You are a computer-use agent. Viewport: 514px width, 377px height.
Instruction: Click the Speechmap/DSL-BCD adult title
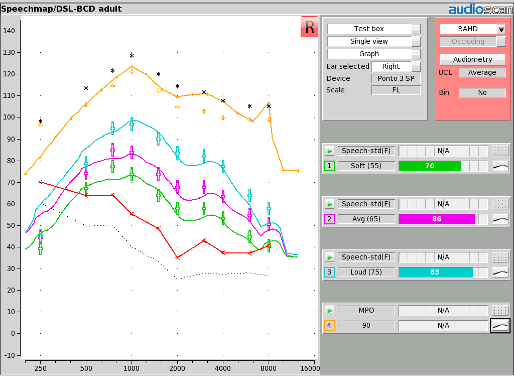61,9
